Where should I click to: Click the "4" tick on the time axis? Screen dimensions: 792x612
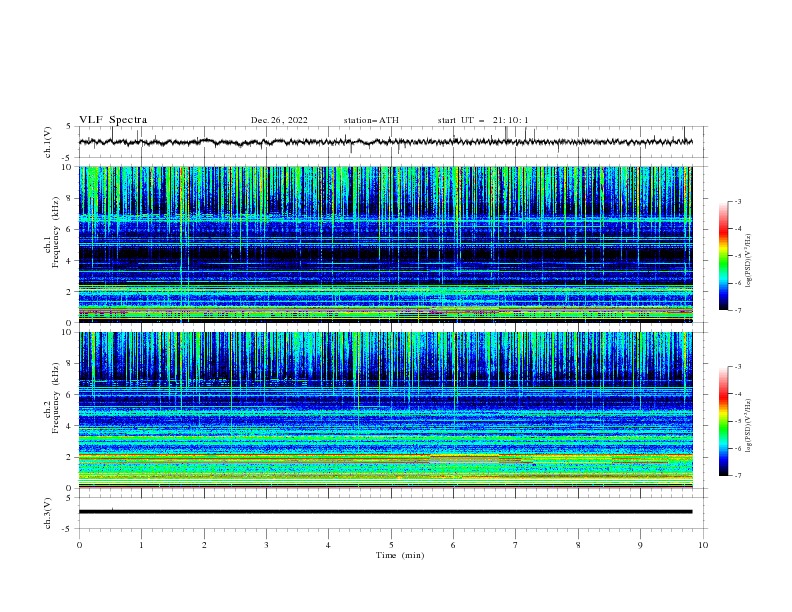tap(328, 545)
